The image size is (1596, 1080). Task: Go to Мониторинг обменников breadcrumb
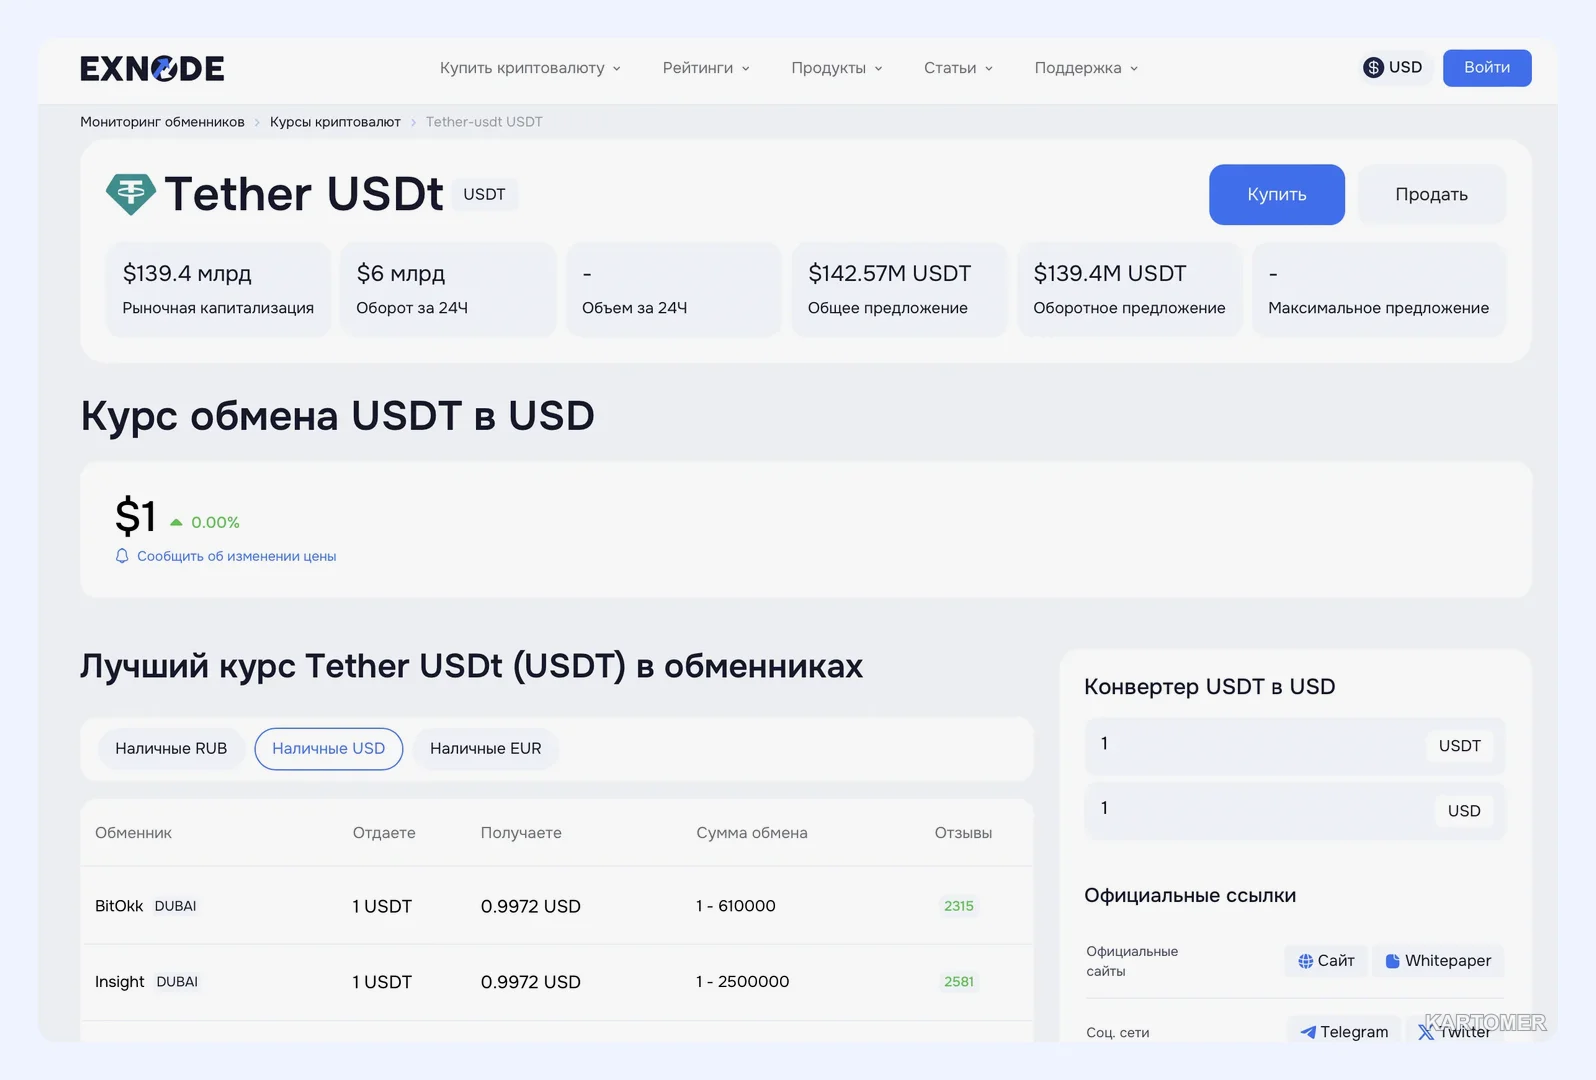(x=162, y=122)
